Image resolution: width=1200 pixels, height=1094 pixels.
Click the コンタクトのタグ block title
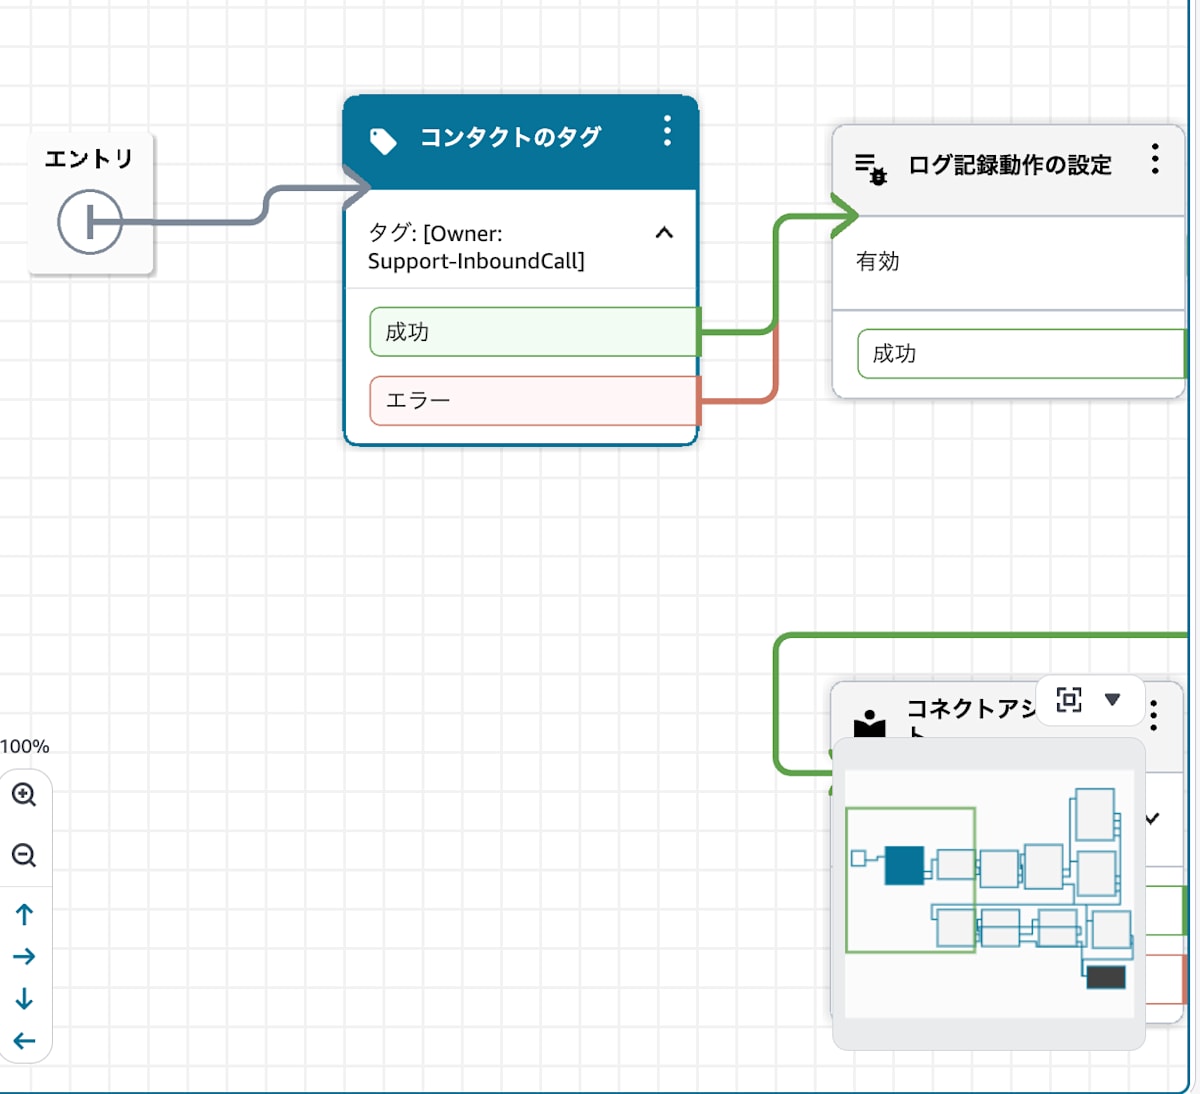(510, 137)
